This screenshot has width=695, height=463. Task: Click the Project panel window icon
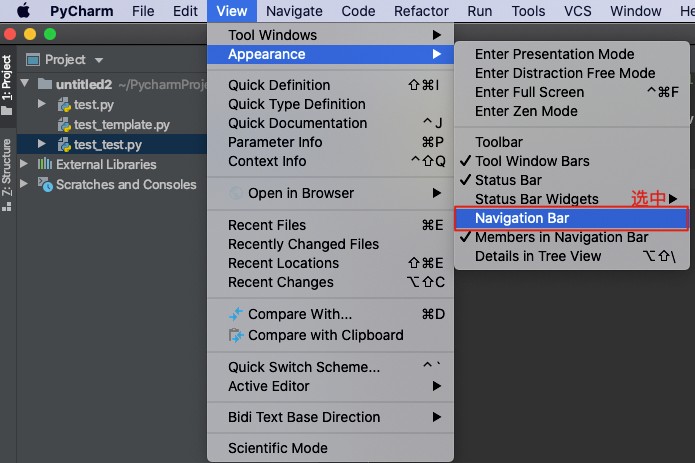pos(33,59)
